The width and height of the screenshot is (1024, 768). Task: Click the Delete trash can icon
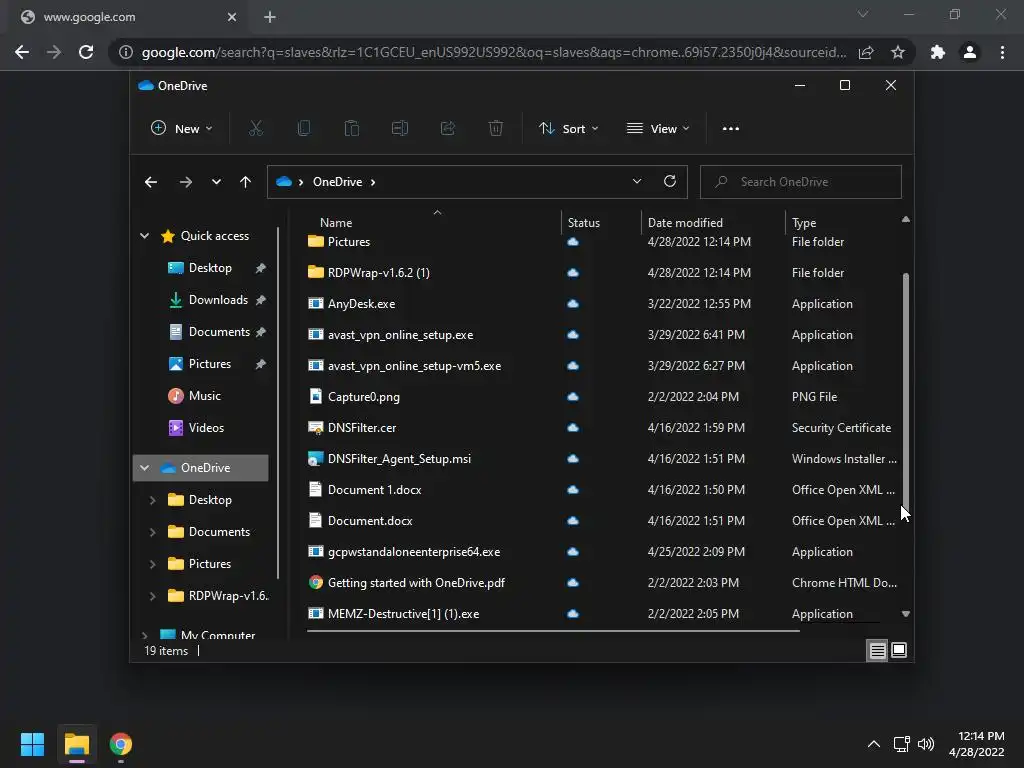(496, 128)
